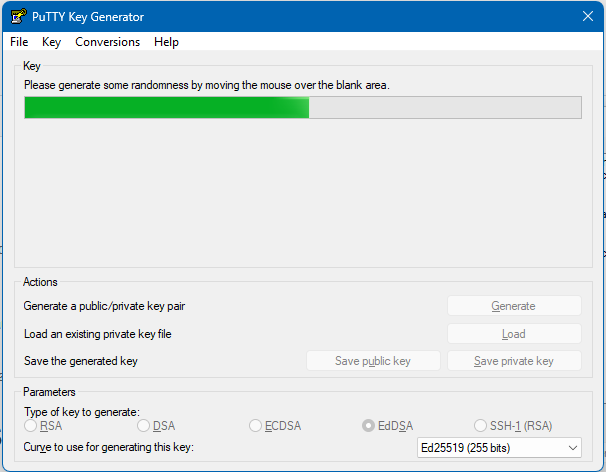The height and width of the screenshot is (472, 606).
Task: Click the 'Please generate some randomness' instruction text
Action: (x=207, y=85)
